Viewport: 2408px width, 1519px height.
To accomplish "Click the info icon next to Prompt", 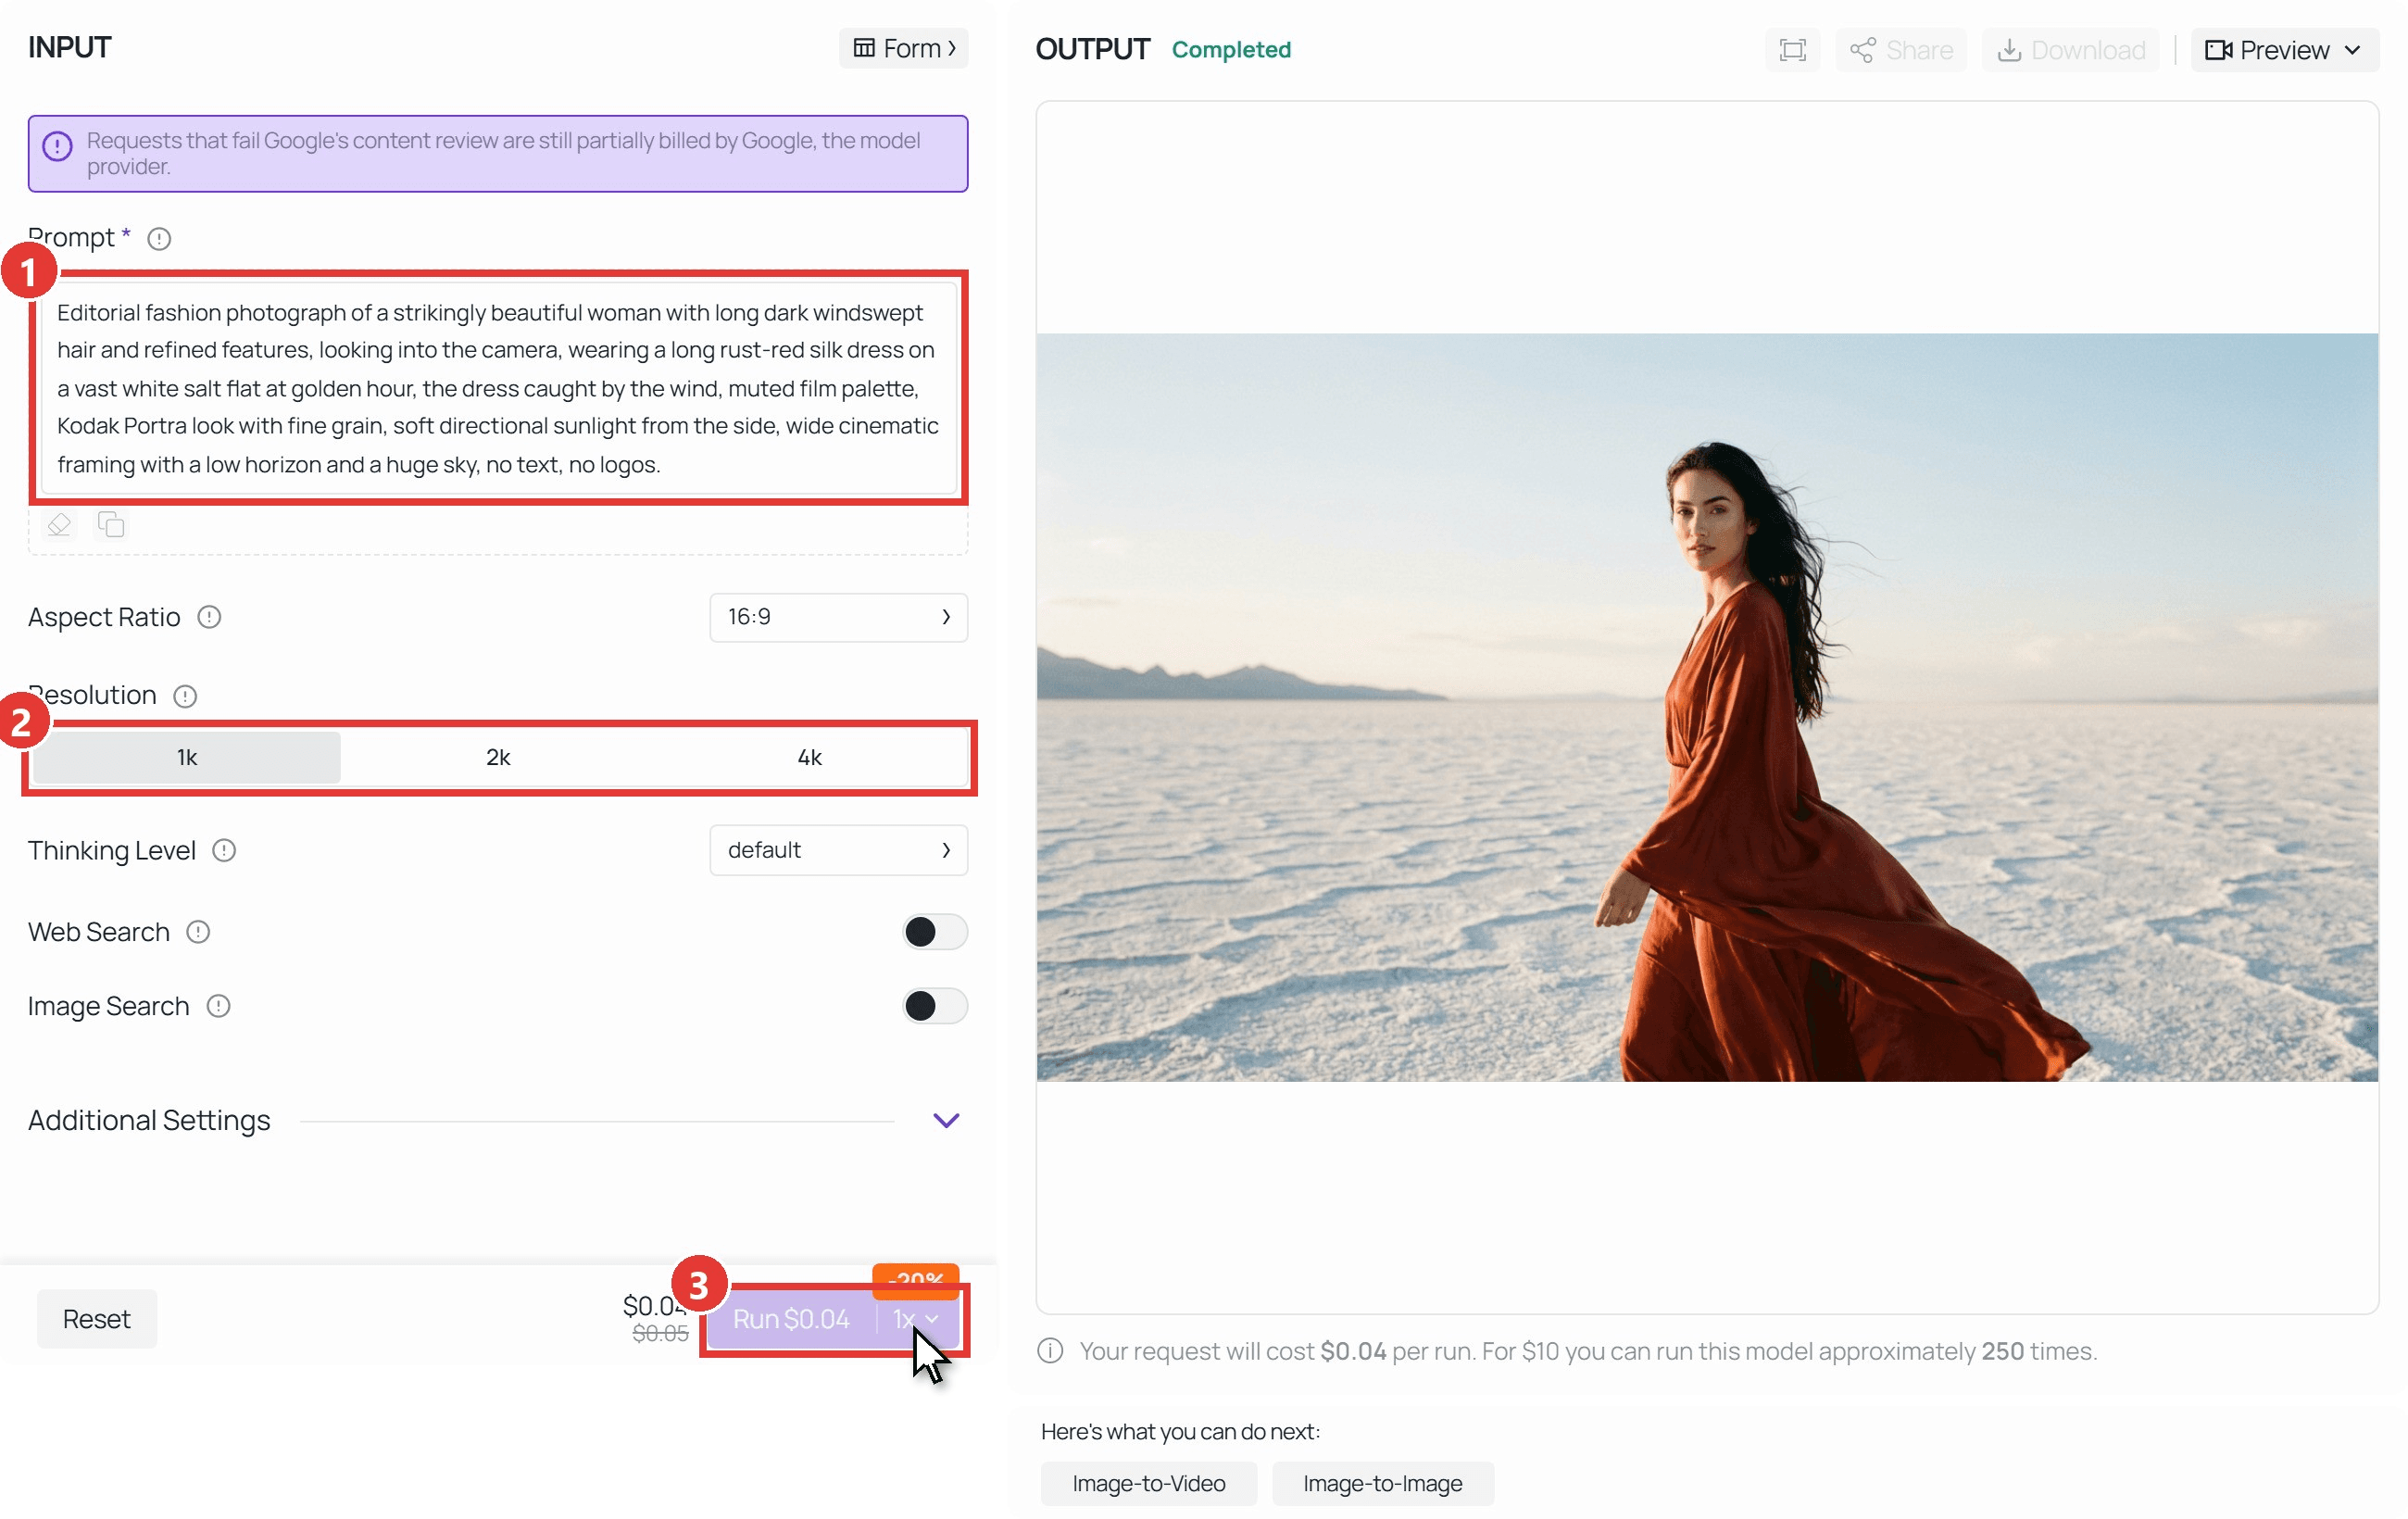I will [159, 238].
